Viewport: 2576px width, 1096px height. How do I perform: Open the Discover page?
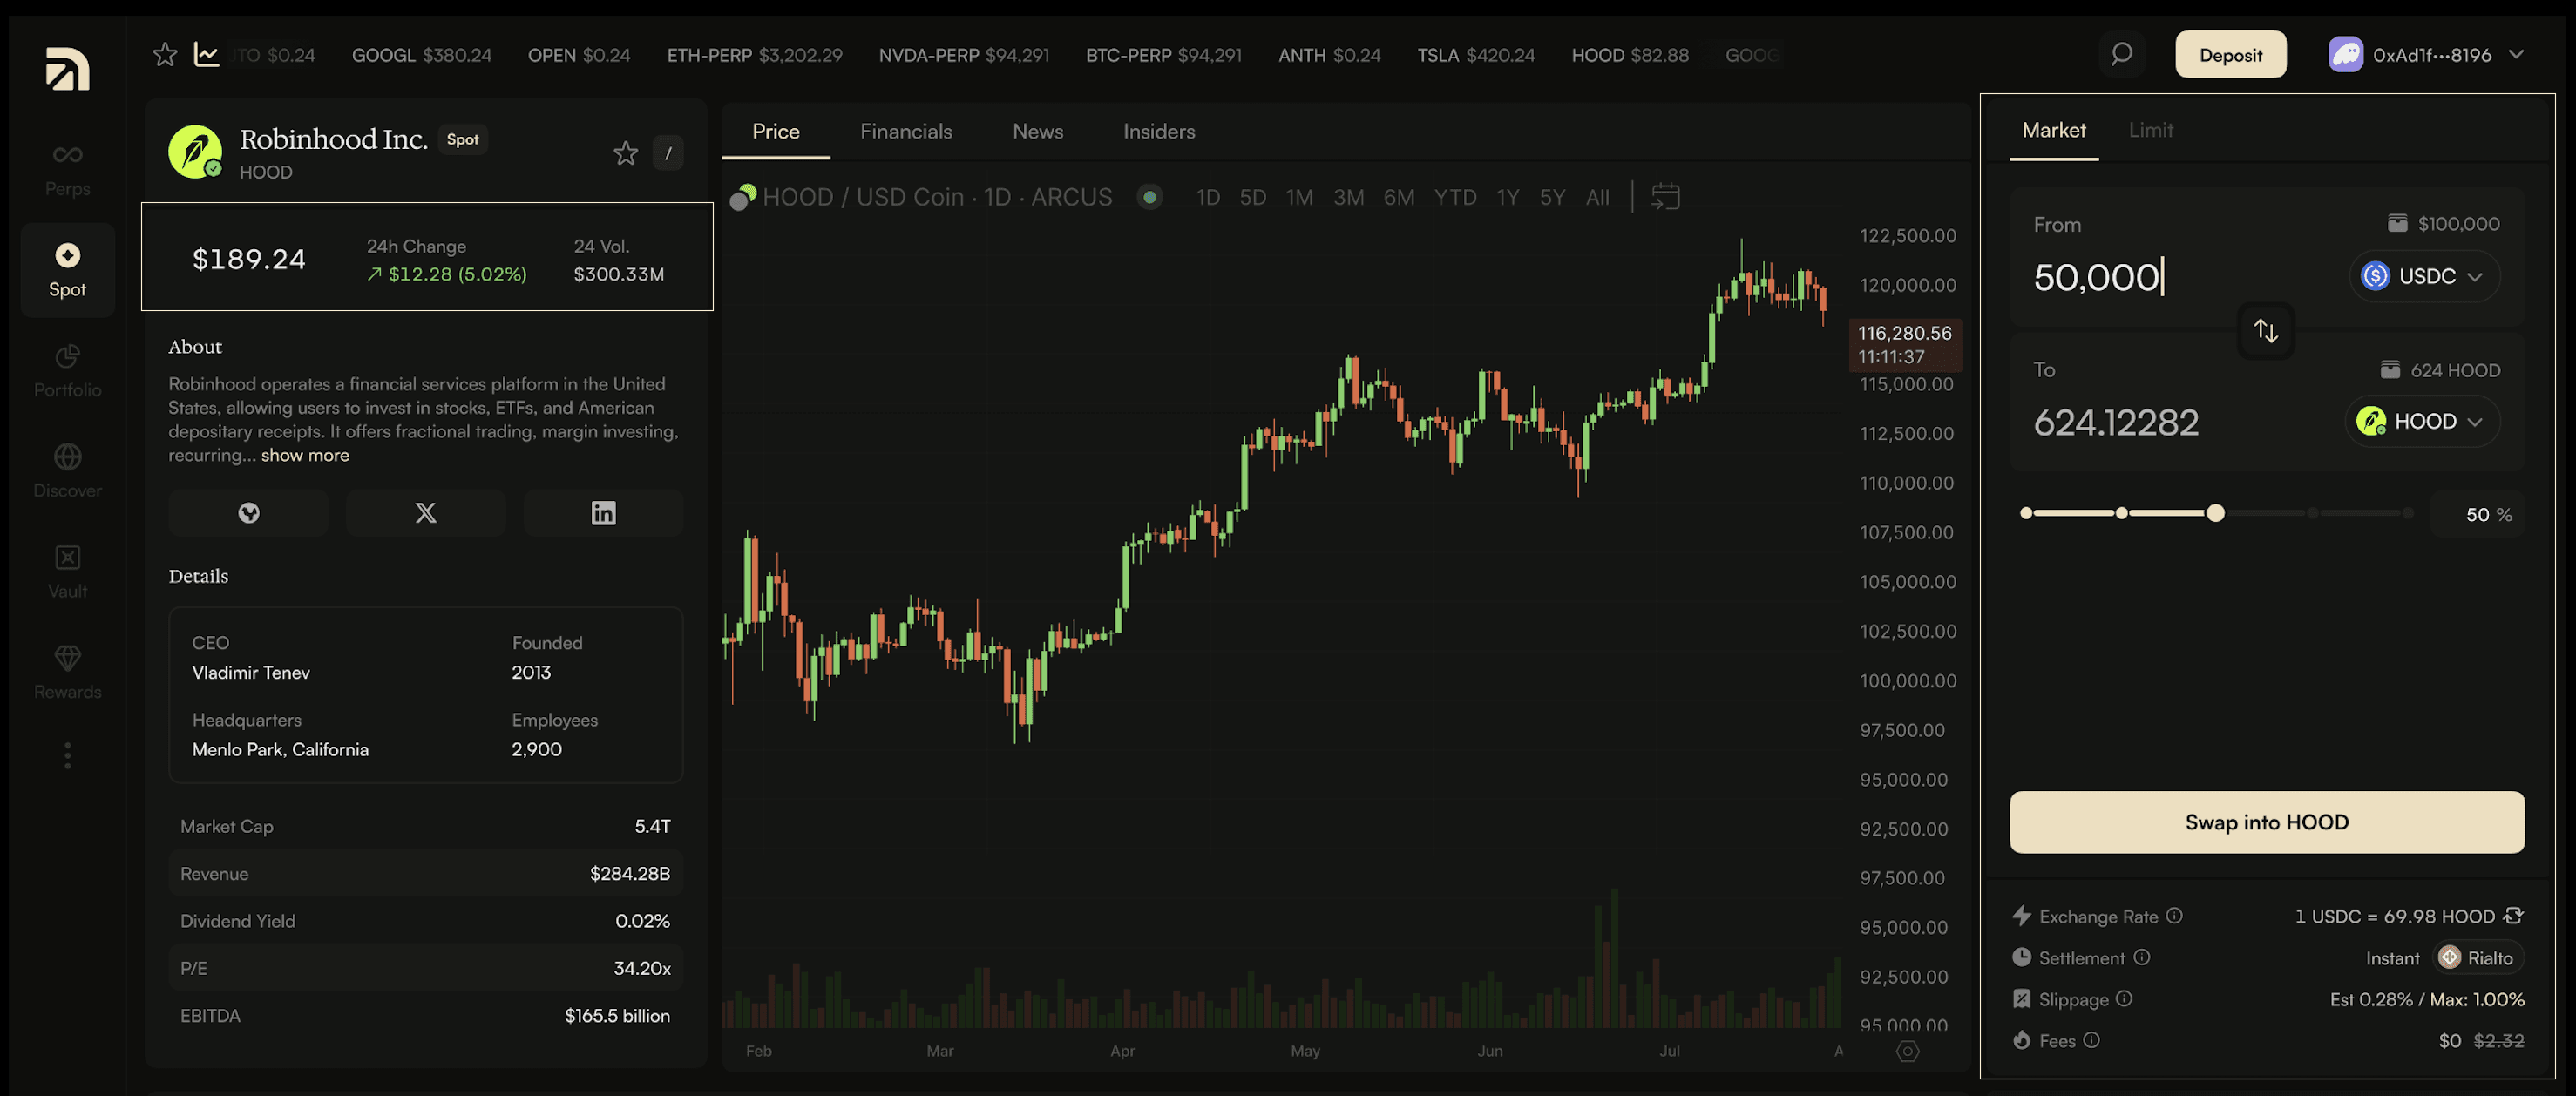coord(67,471)
